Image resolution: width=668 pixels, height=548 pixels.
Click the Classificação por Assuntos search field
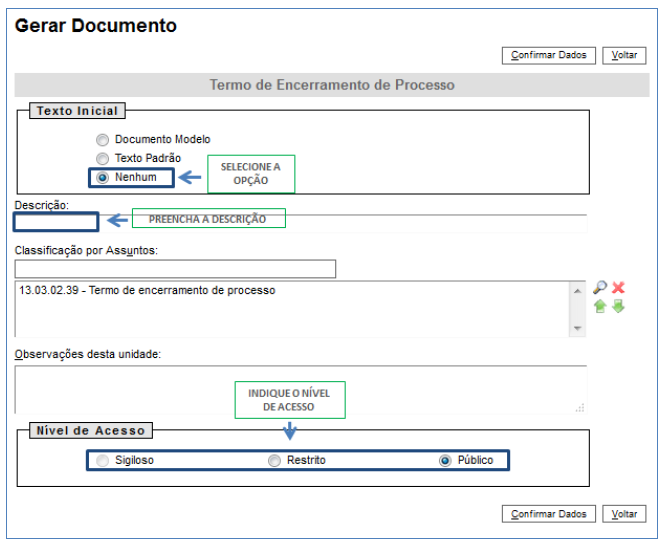coord(175,269)
